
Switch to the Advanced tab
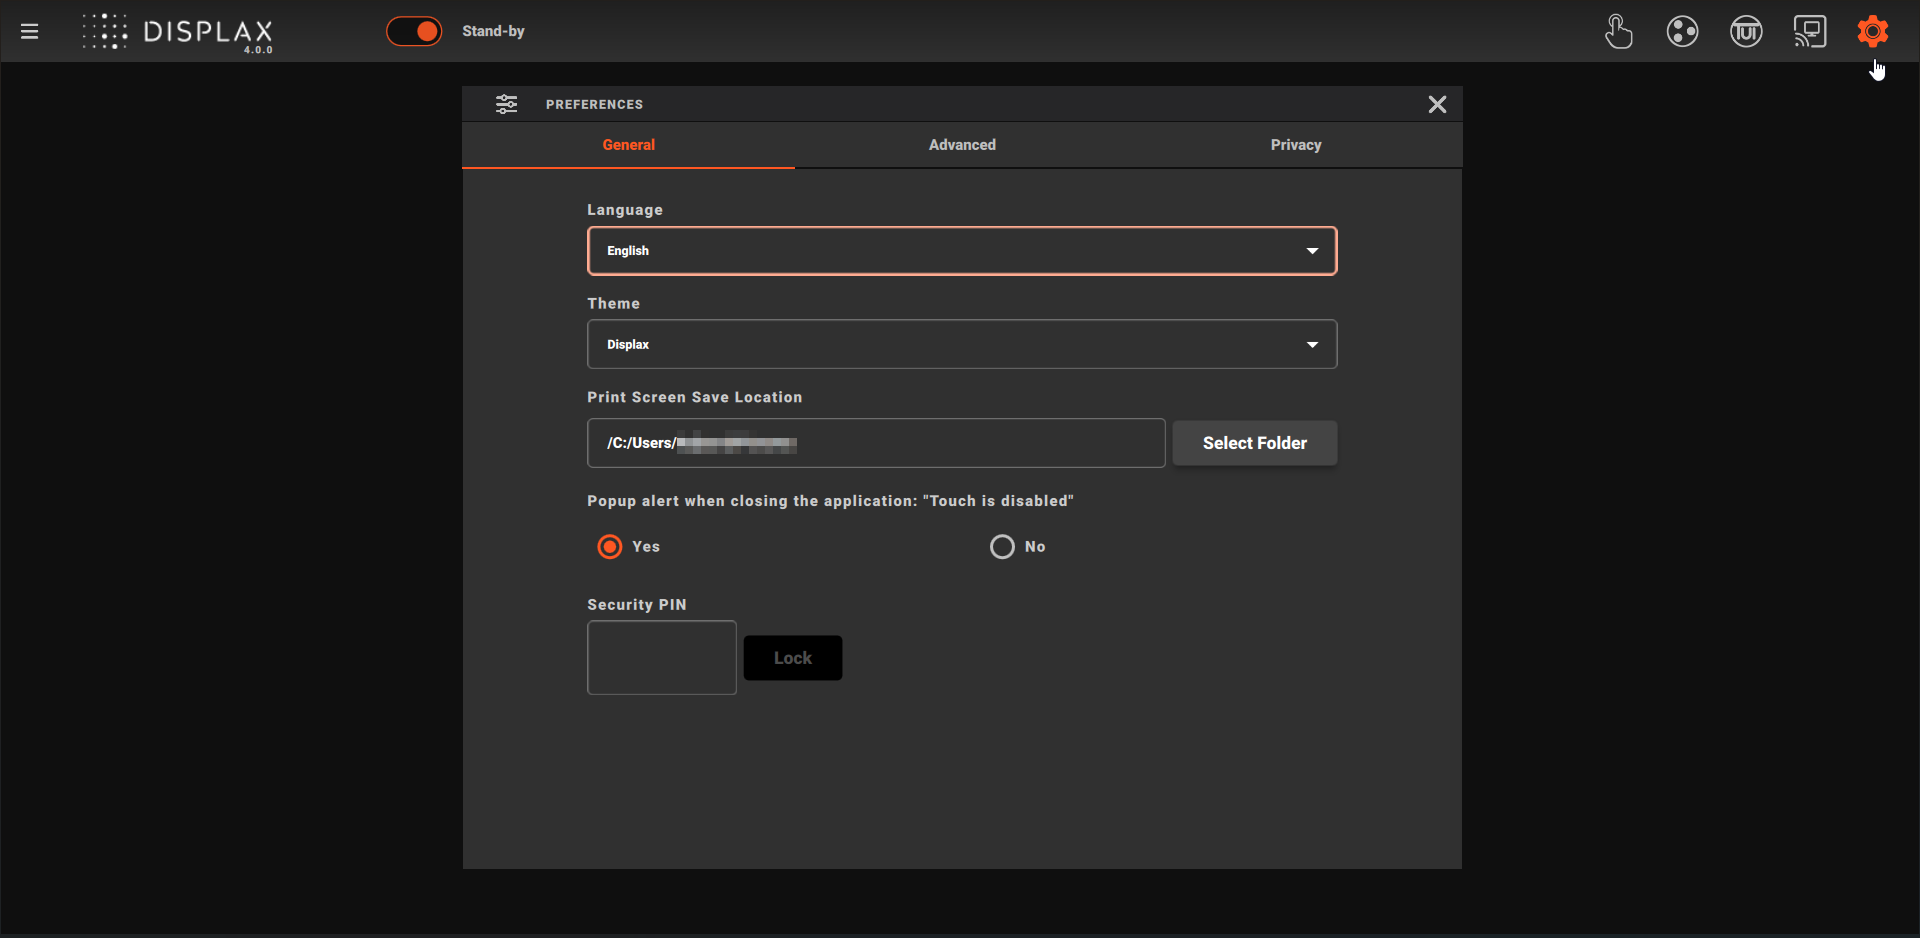(962, 145)
